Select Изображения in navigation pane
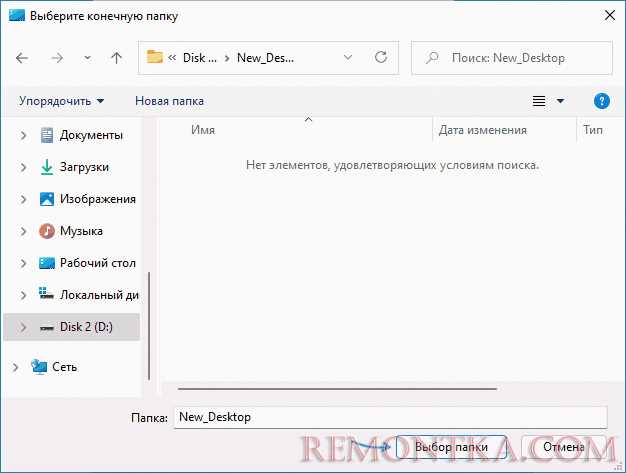This screenshot has height=473, width=626. [98, 199]
